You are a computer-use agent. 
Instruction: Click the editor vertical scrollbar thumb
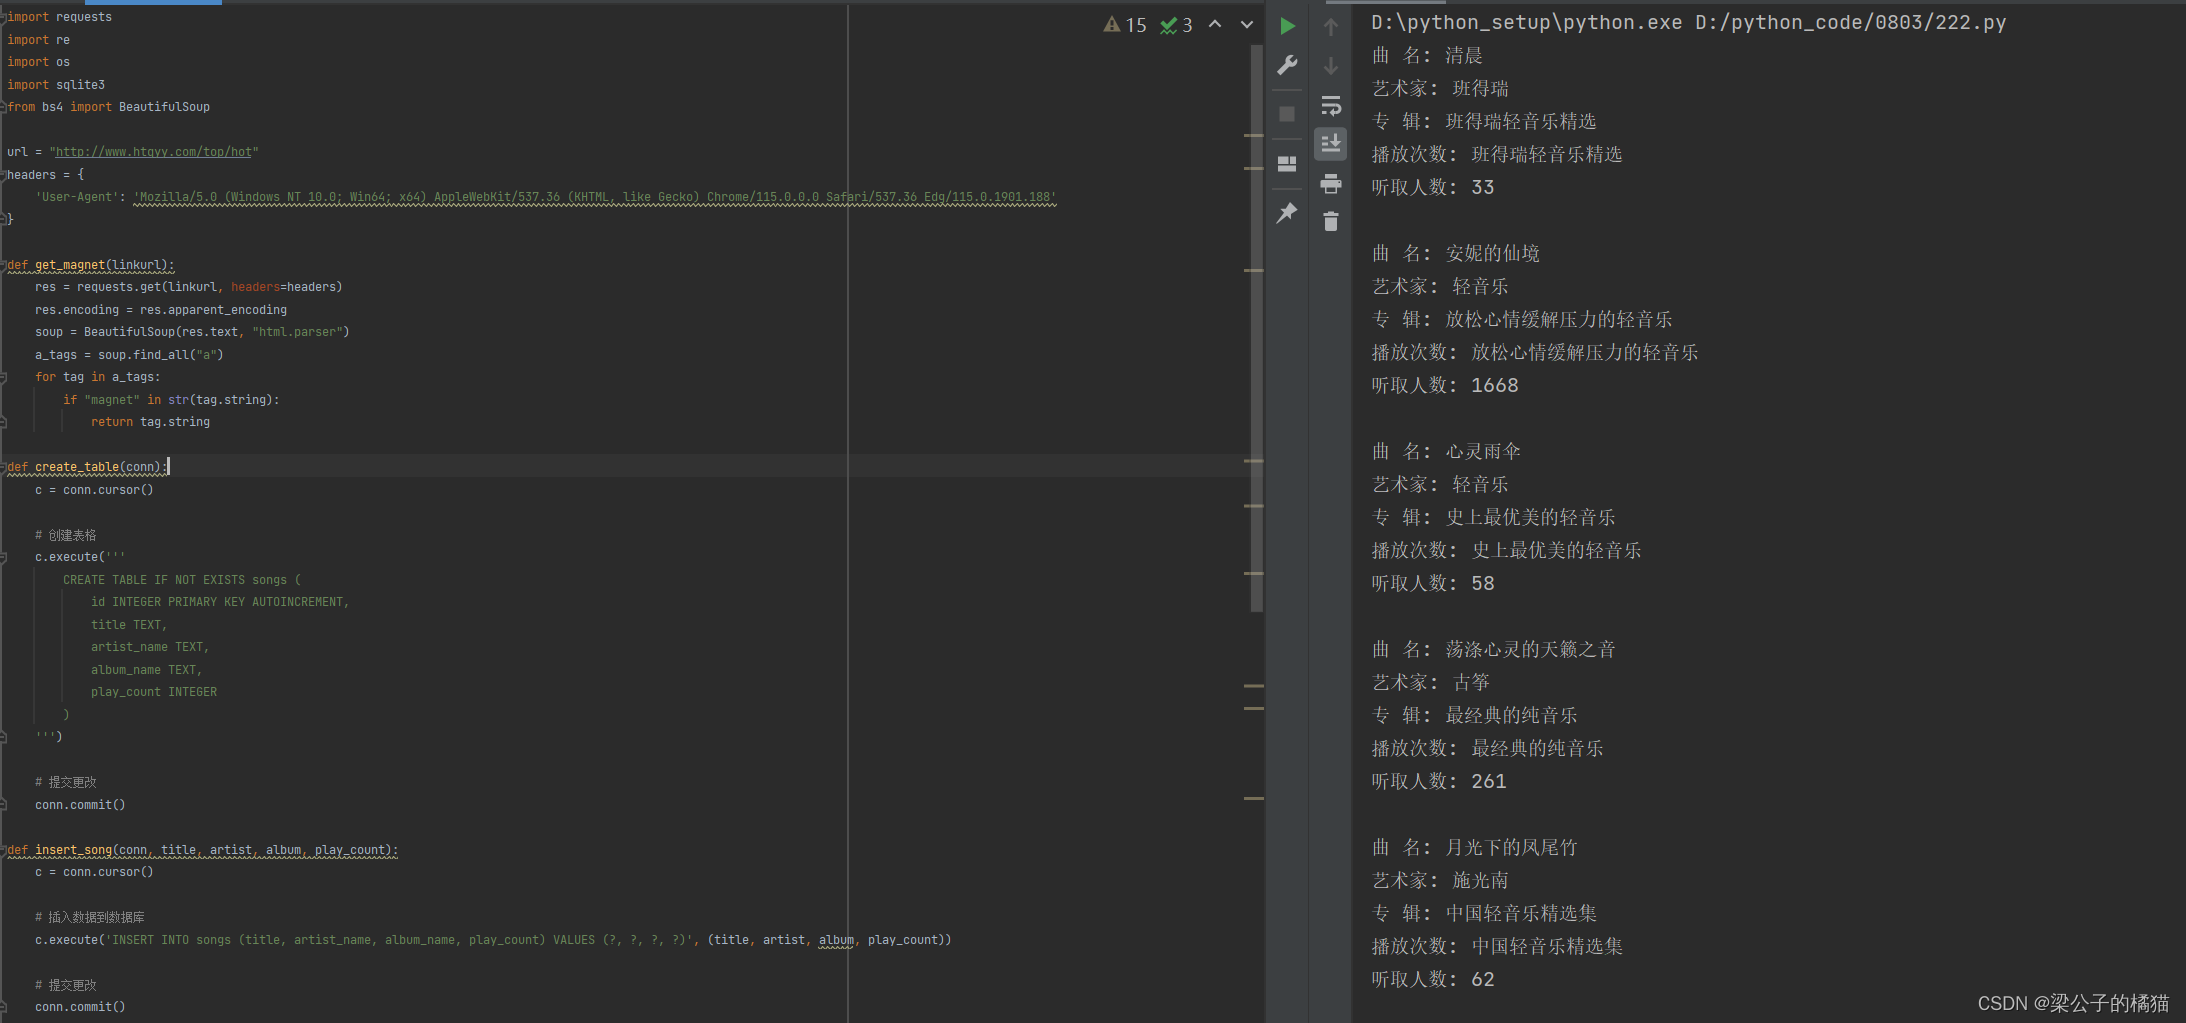tap(1256, 328)
